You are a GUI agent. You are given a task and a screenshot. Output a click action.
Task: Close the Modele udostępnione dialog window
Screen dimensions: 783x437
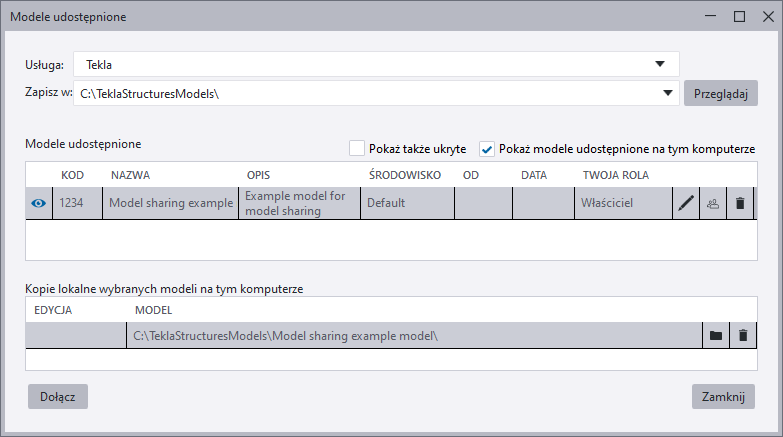[x=768, y=16]
